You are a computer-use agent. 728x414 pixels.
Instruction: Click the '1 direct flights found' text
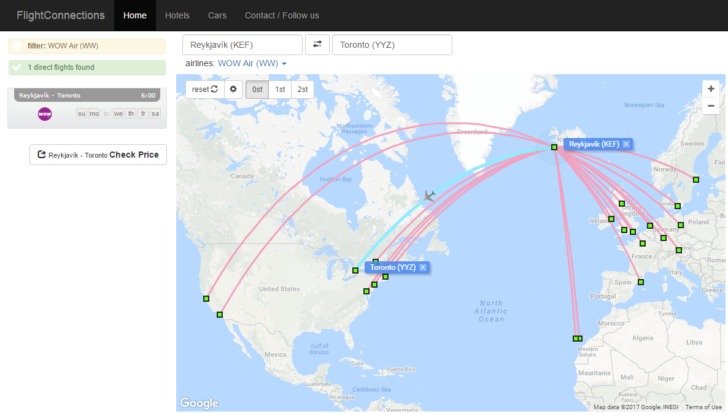[x=61, y=67]
